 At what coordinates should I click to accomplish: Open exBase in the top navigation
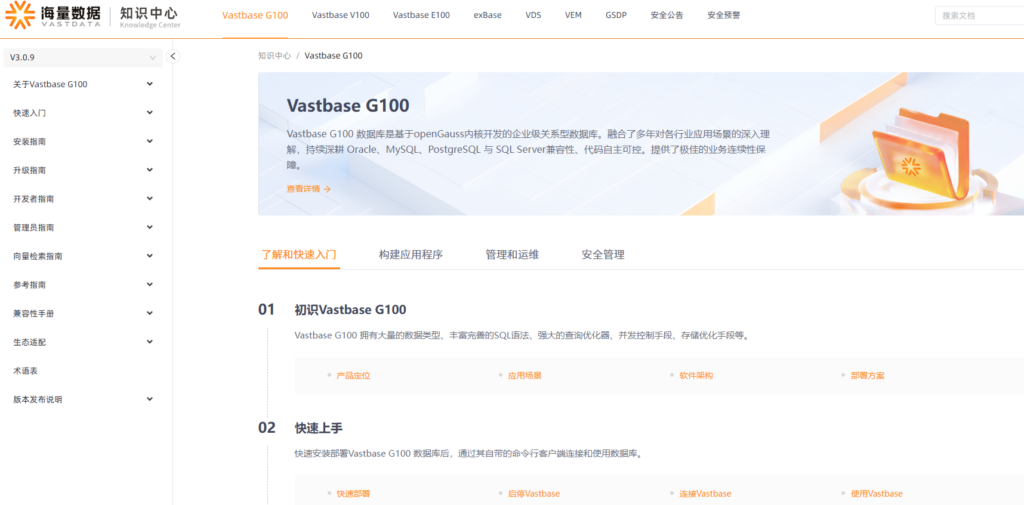[x=487, y=15]
